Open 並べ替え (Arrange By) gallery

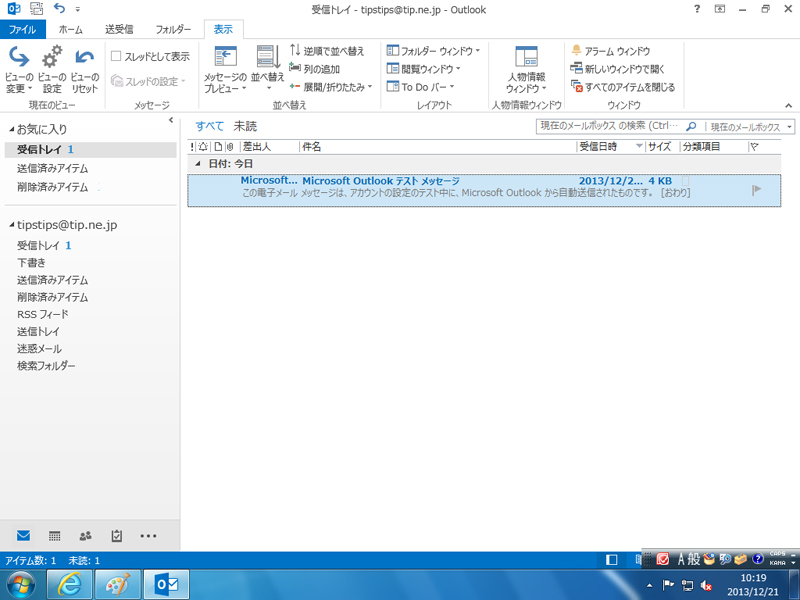[267, 69]
